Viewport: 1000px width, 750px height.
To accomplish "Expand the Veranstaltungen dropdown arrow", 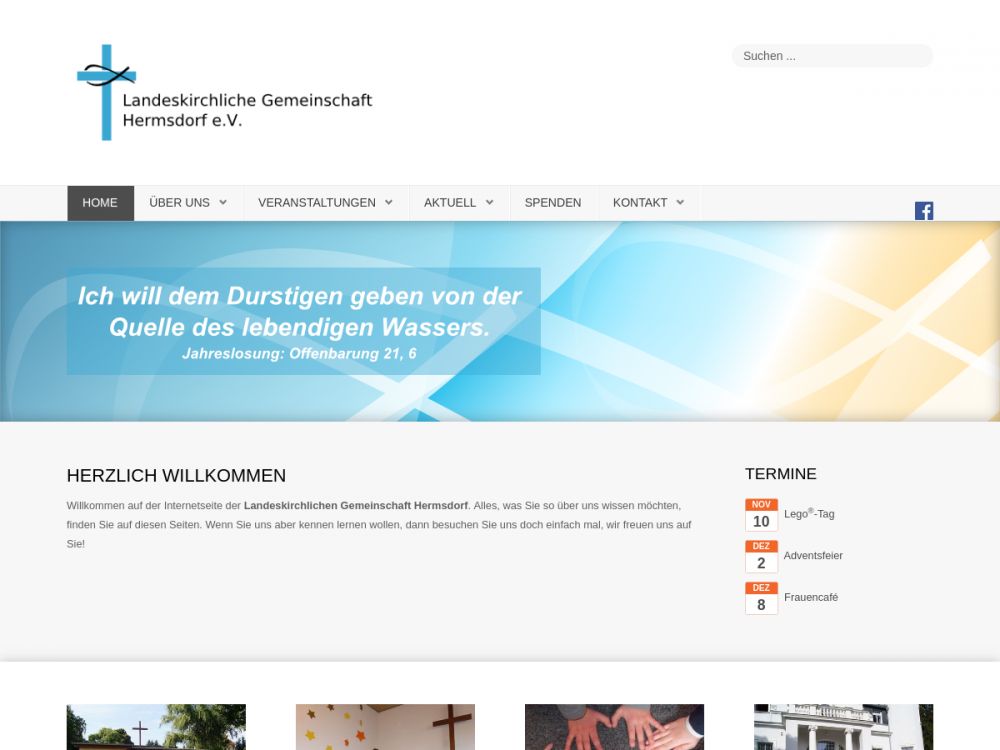I will pos(389,203).
